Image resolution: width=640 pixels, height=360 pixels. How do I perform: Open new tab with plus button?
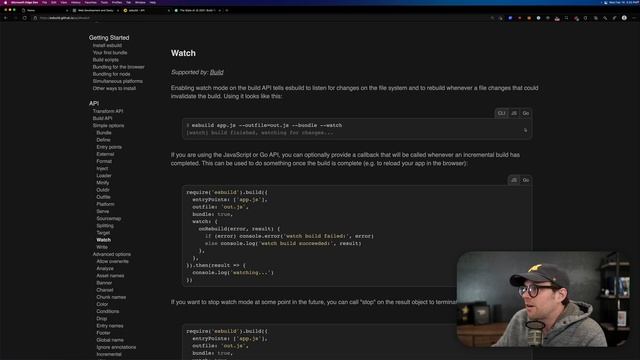tap(227, 10)
